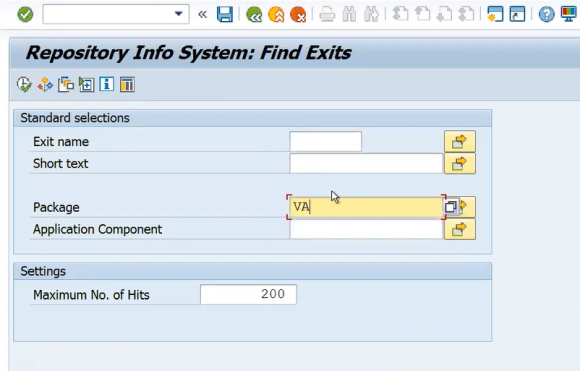580x371 pixels.
Task: Open multiple selection for Short text
Action: pyautogui.click(x=460, y=163)
